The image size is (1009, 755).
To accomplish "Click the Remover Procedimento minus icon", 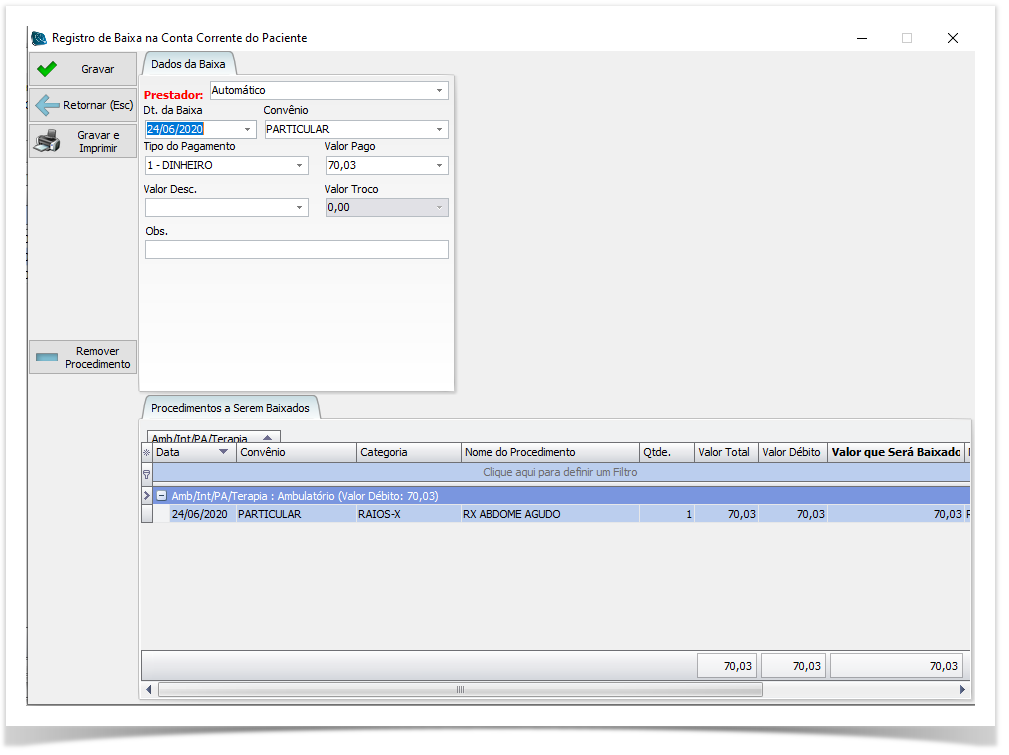I will 47,357.
